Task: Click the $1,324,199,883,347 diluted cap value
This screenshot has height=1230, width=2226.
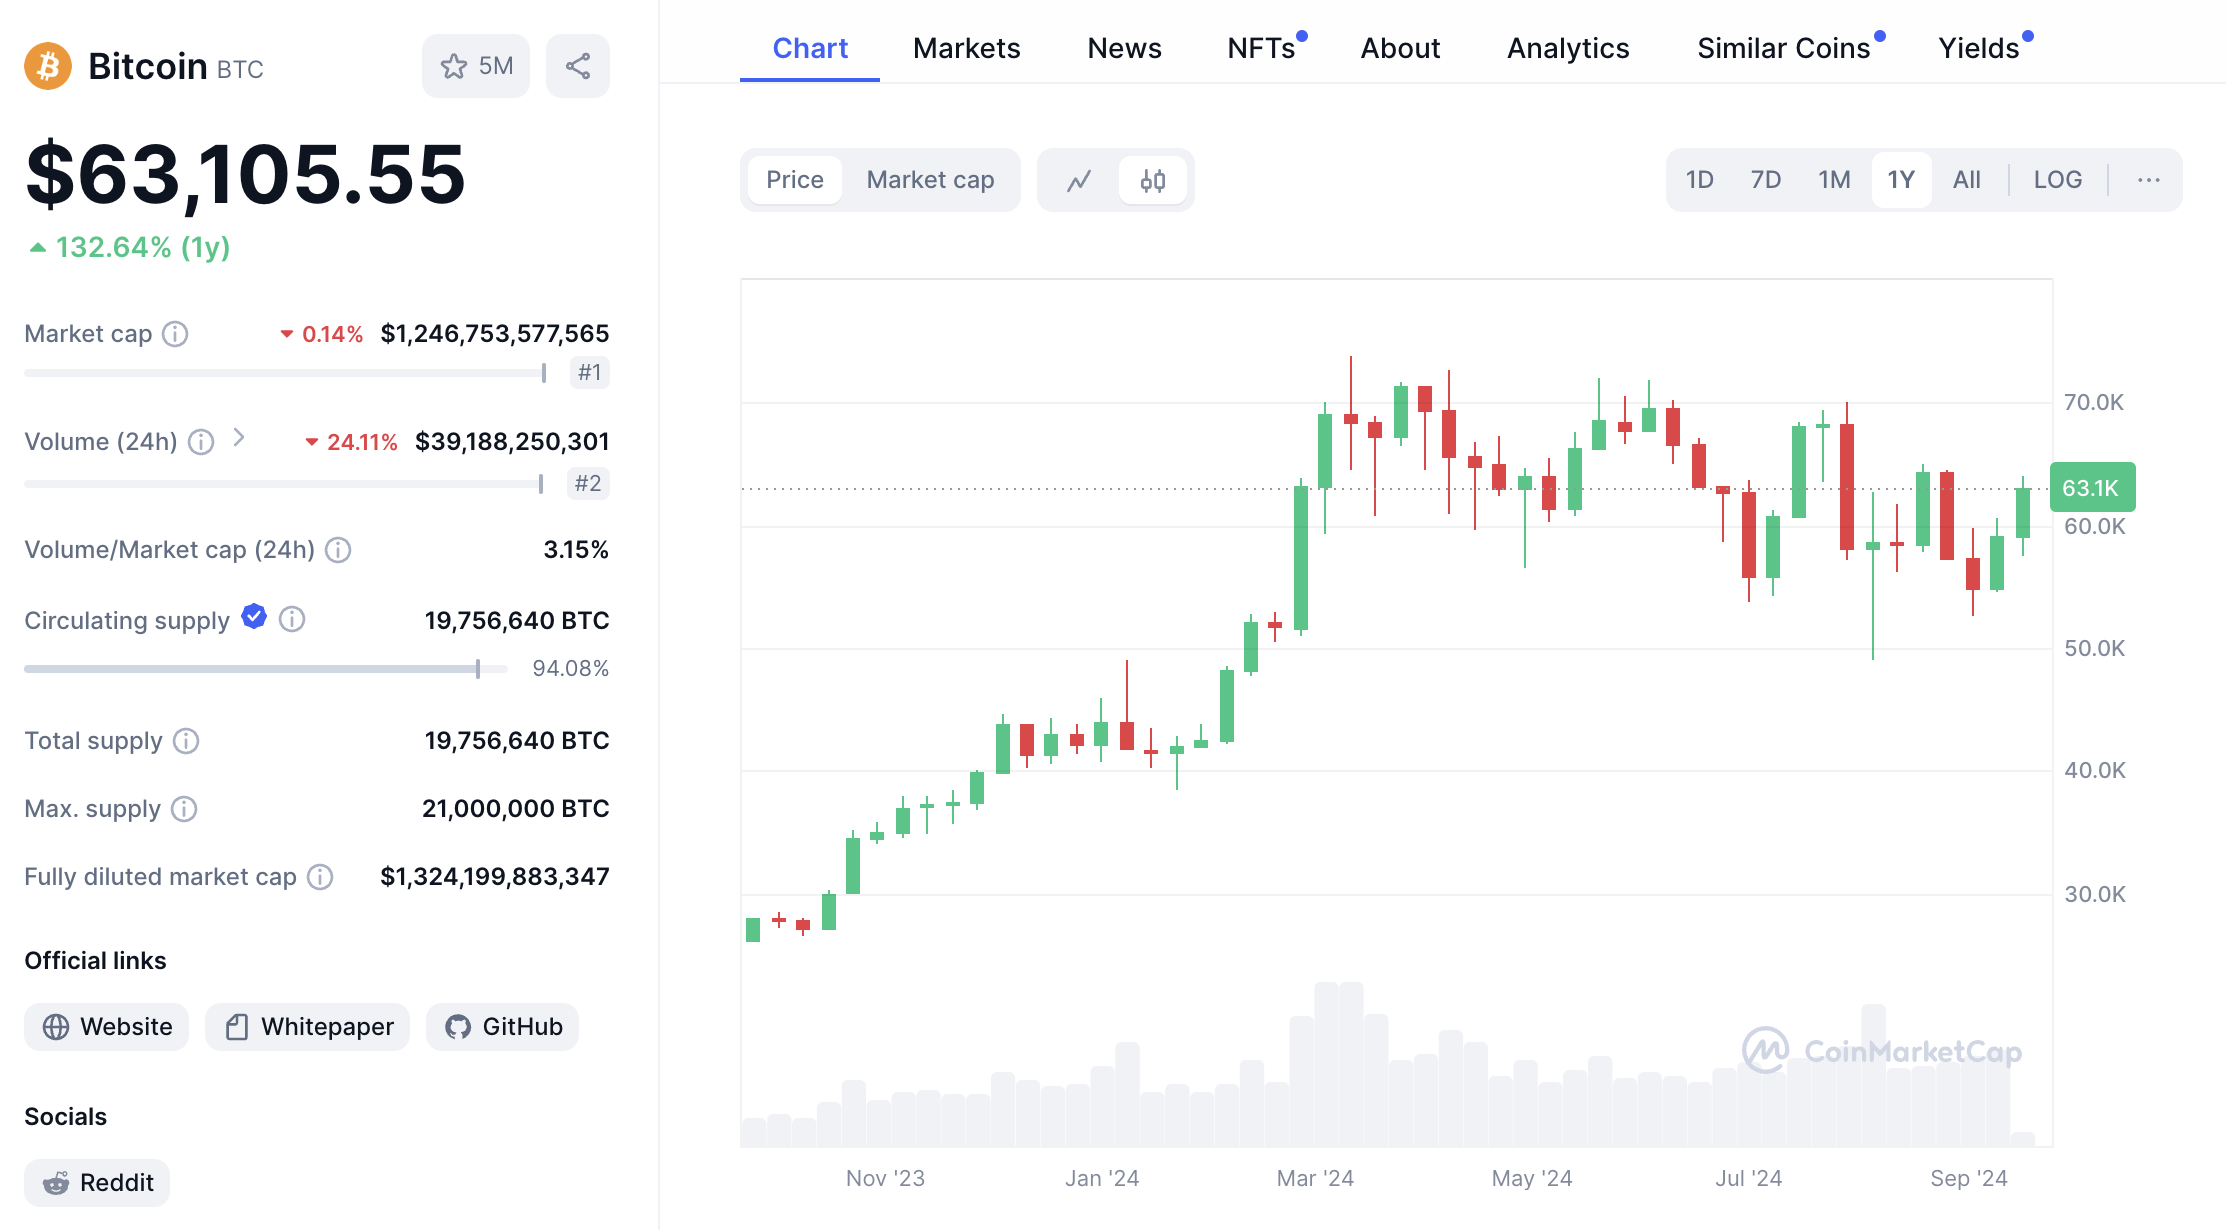Action: (495, 877)
